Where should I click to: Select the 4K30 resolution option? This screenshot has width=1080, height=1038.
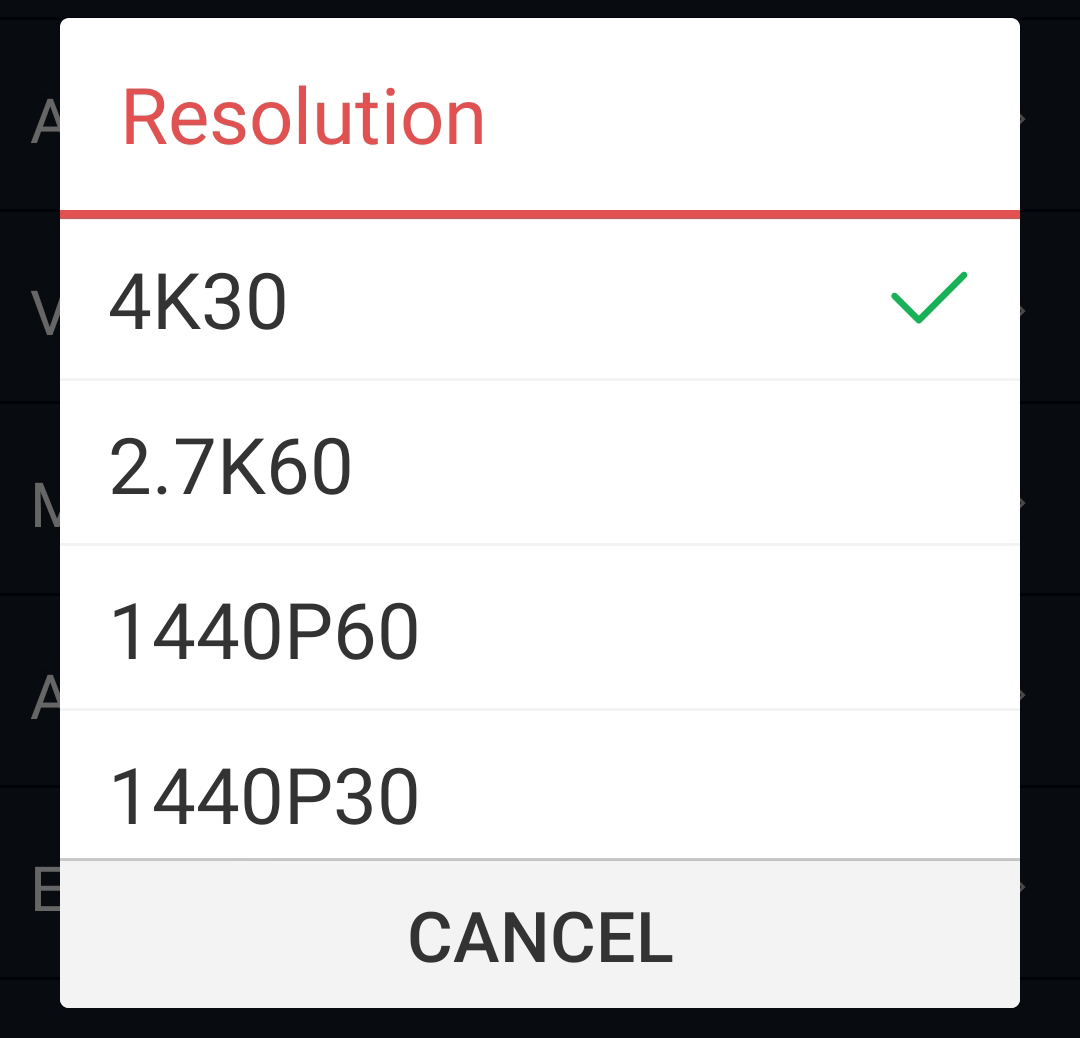point(540,300)
